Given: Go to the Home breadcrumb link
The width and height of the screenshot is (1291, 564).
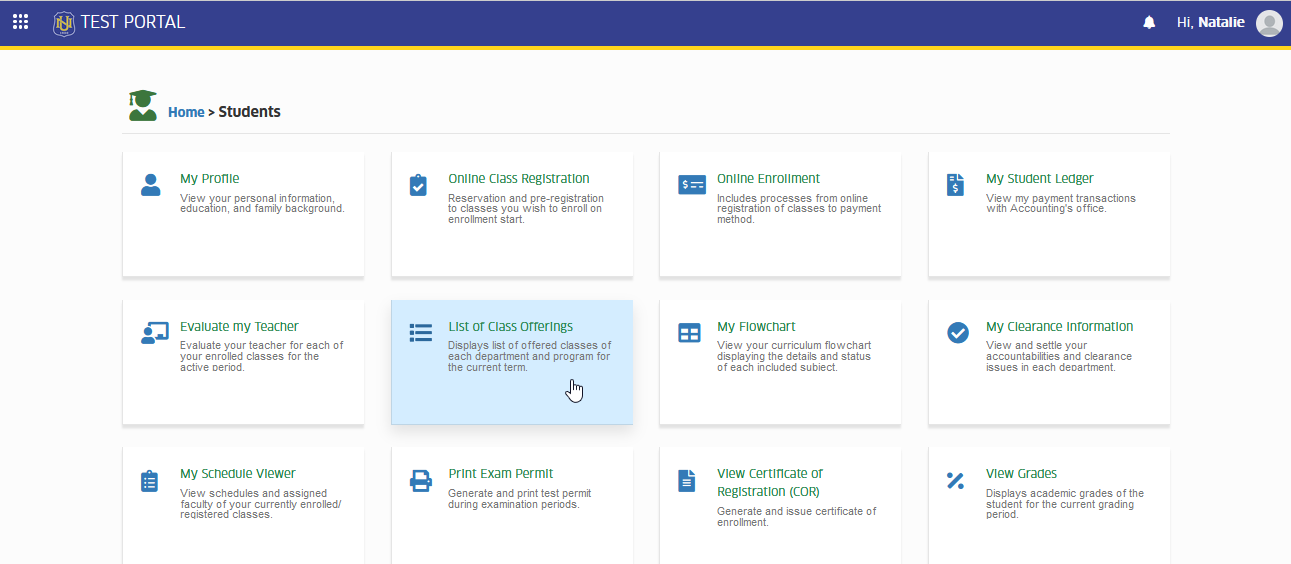Looking at the screenshot, I should (x=186, y=112).
